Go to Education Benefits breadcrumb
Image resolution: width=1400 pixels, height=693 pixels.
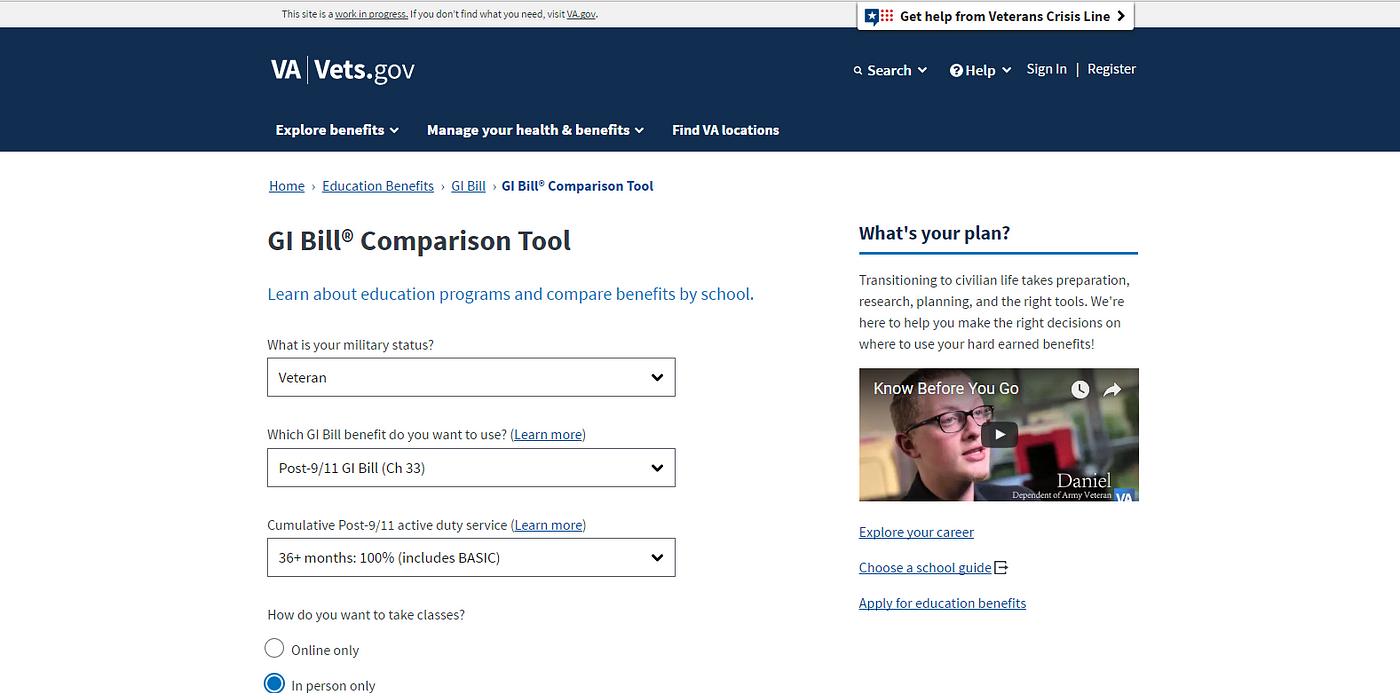pos(378,186)
